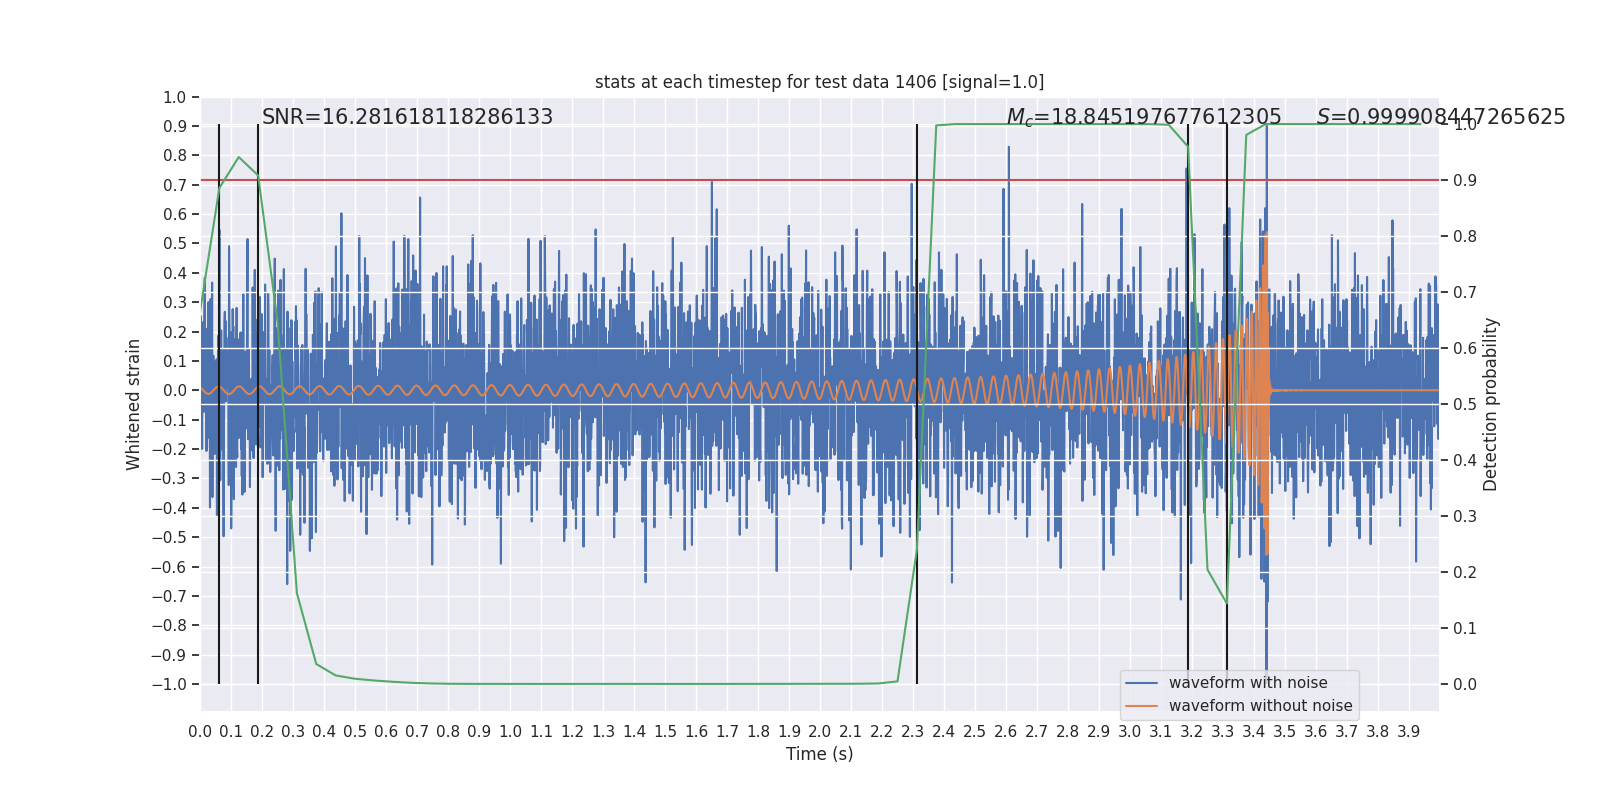Click the −1.0 tick on the left axis

[x=169, y=685]
